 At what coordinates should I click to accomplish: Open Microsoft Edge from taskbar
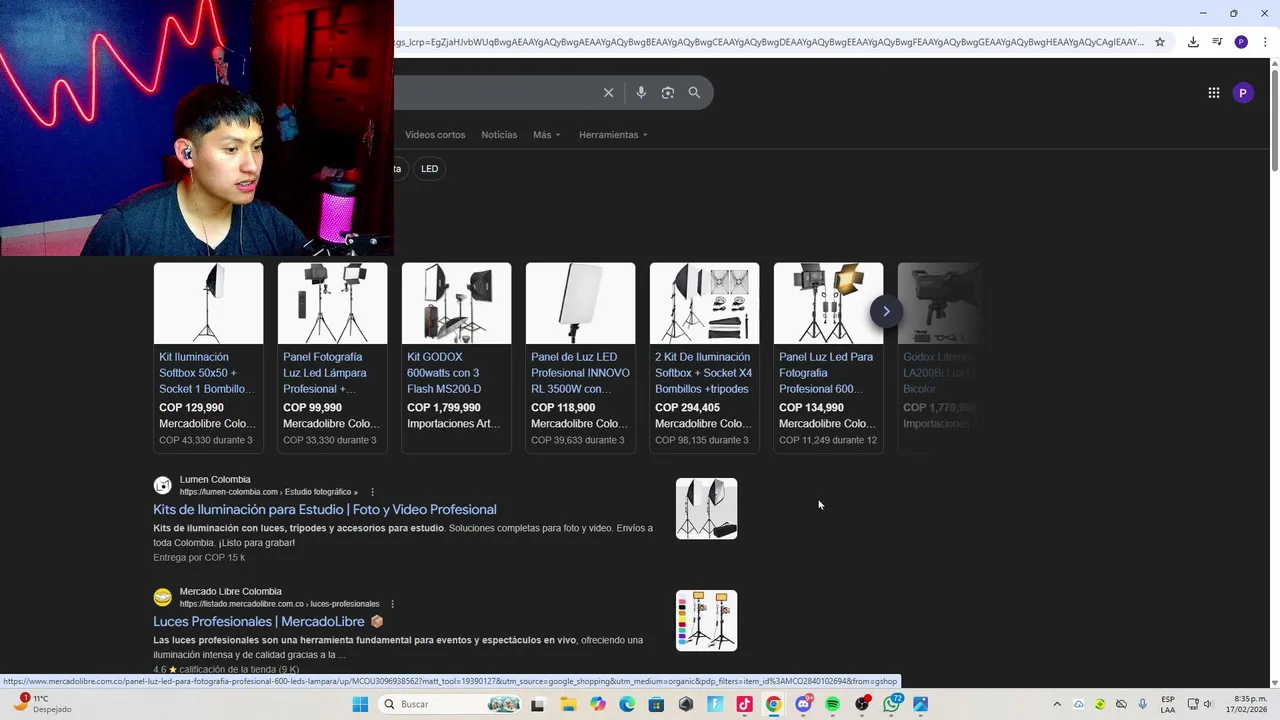(x=627, y=704)
